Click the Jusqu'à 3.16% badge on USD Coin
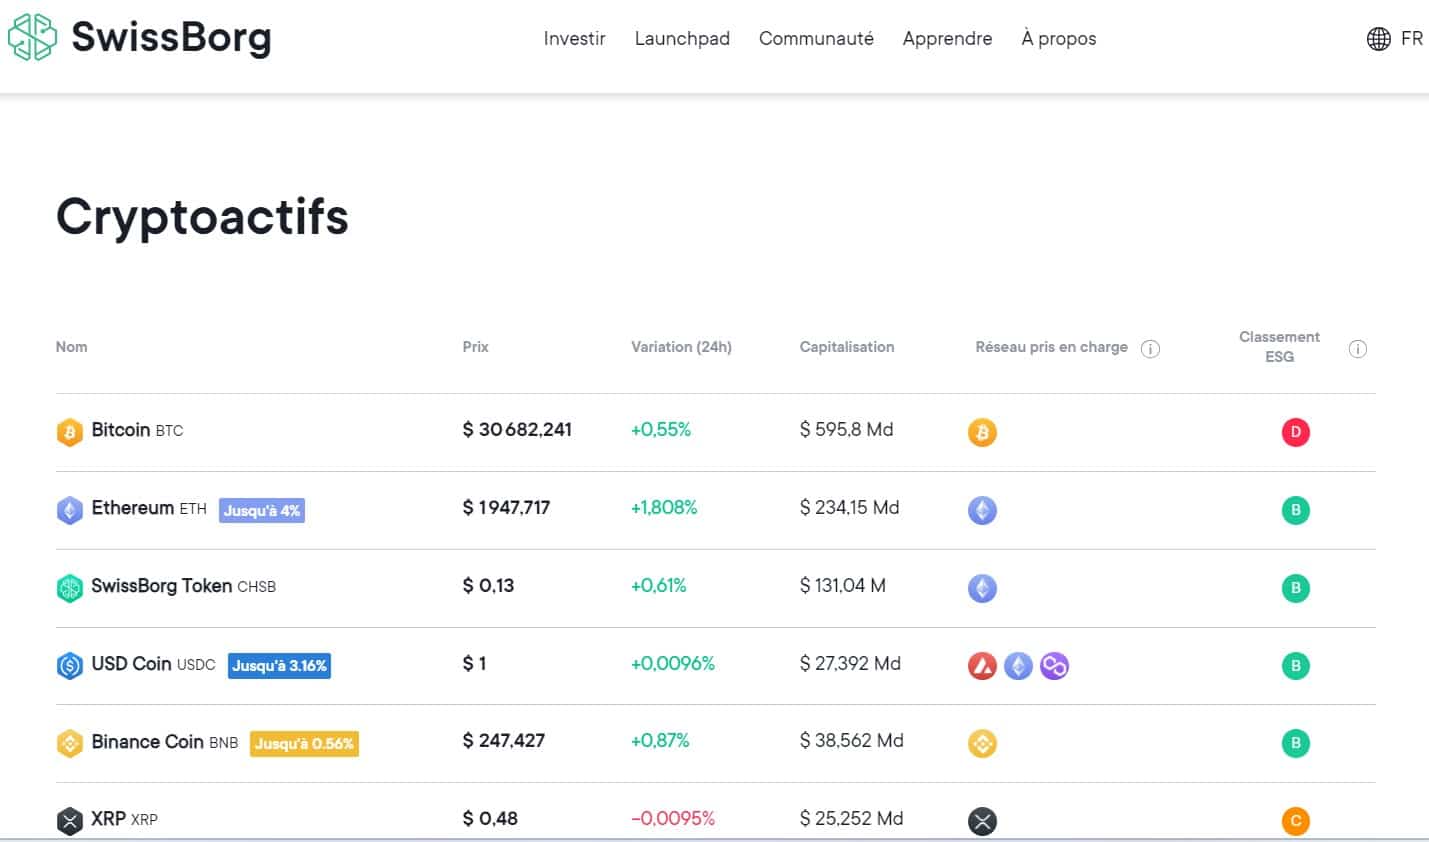Screen dimensions: 1429x842 279,665
